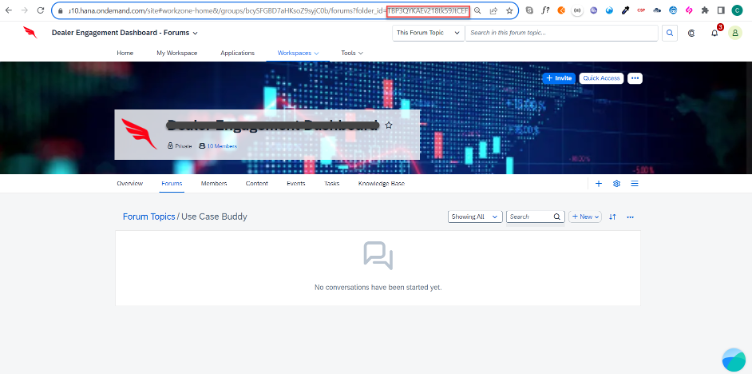Open 'This Forum Topic' search scope dropdown

pos(428,33)
